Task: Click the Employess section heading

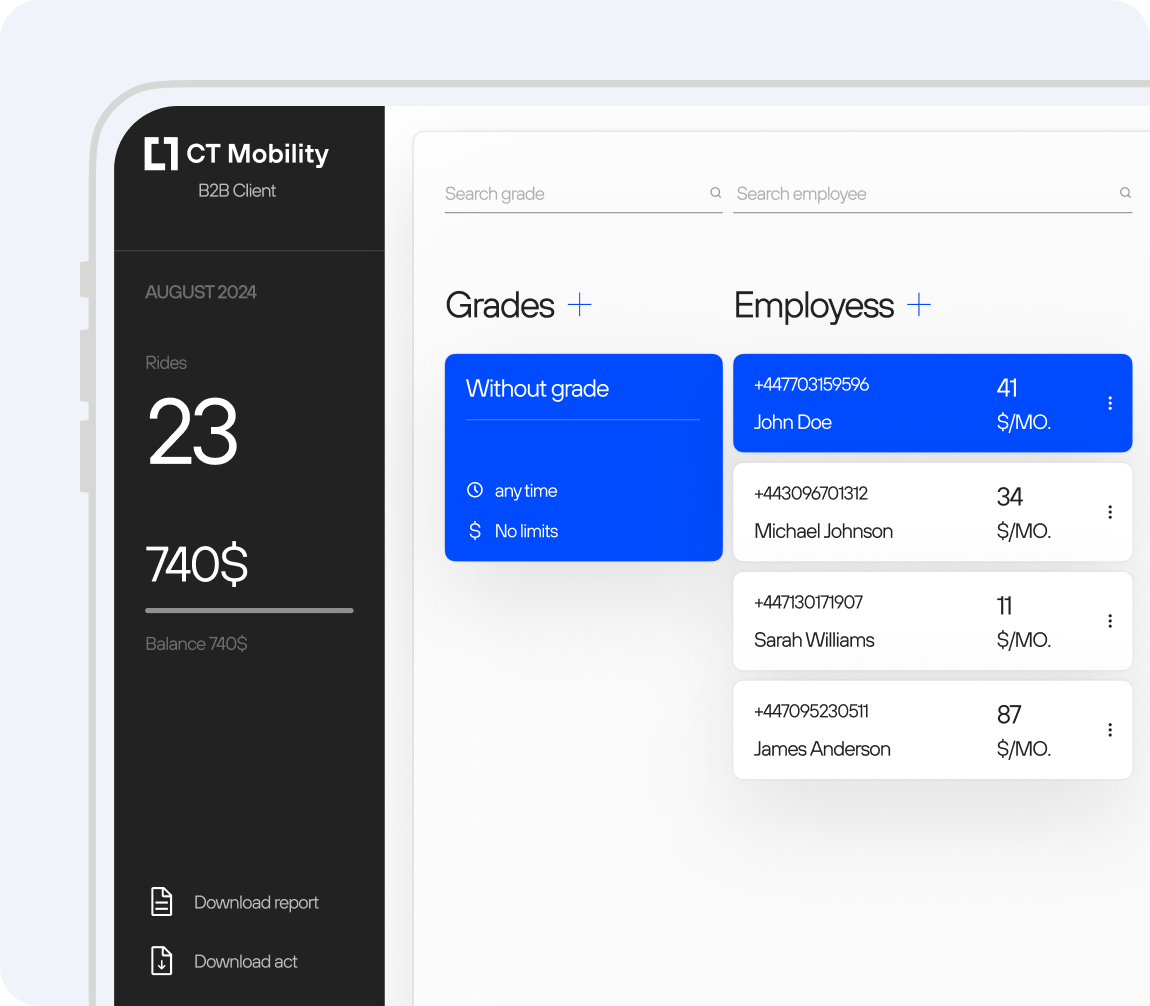Action: coord(814,306)
